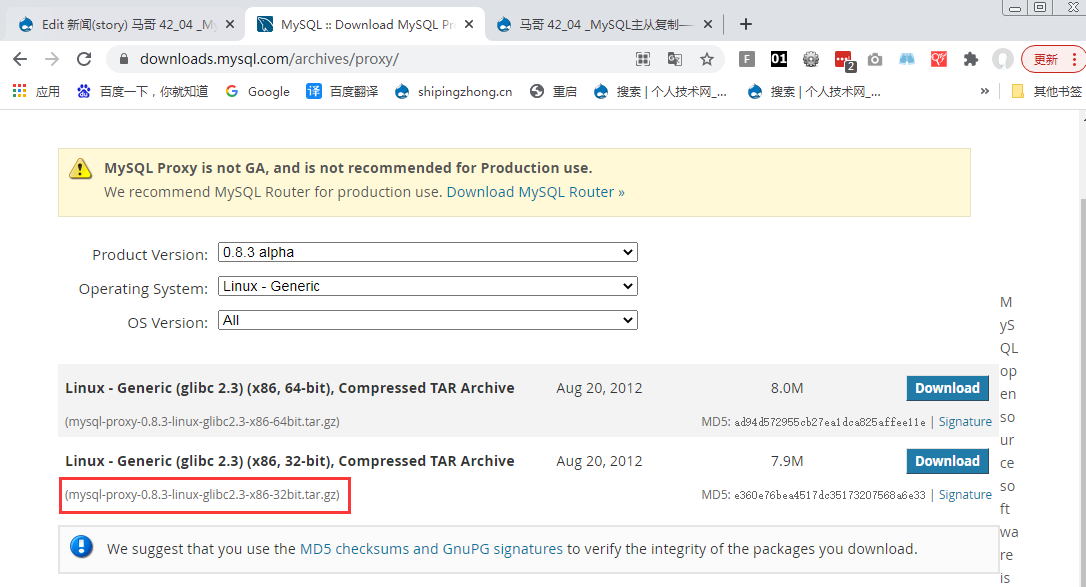Switch to the Edit 新闻(story) tab
This screenshot has height=587, width=1086.
(125, 24)
